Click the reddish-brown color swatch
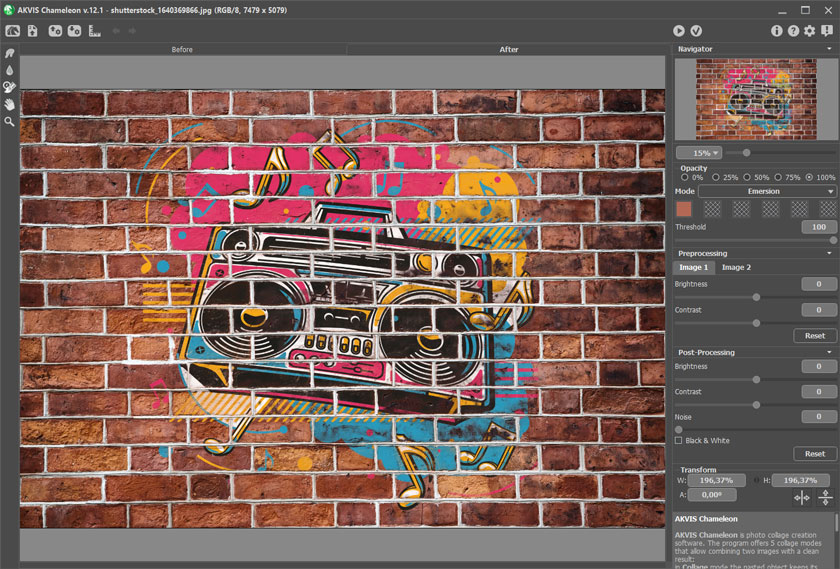 click(x=684, y=209)
